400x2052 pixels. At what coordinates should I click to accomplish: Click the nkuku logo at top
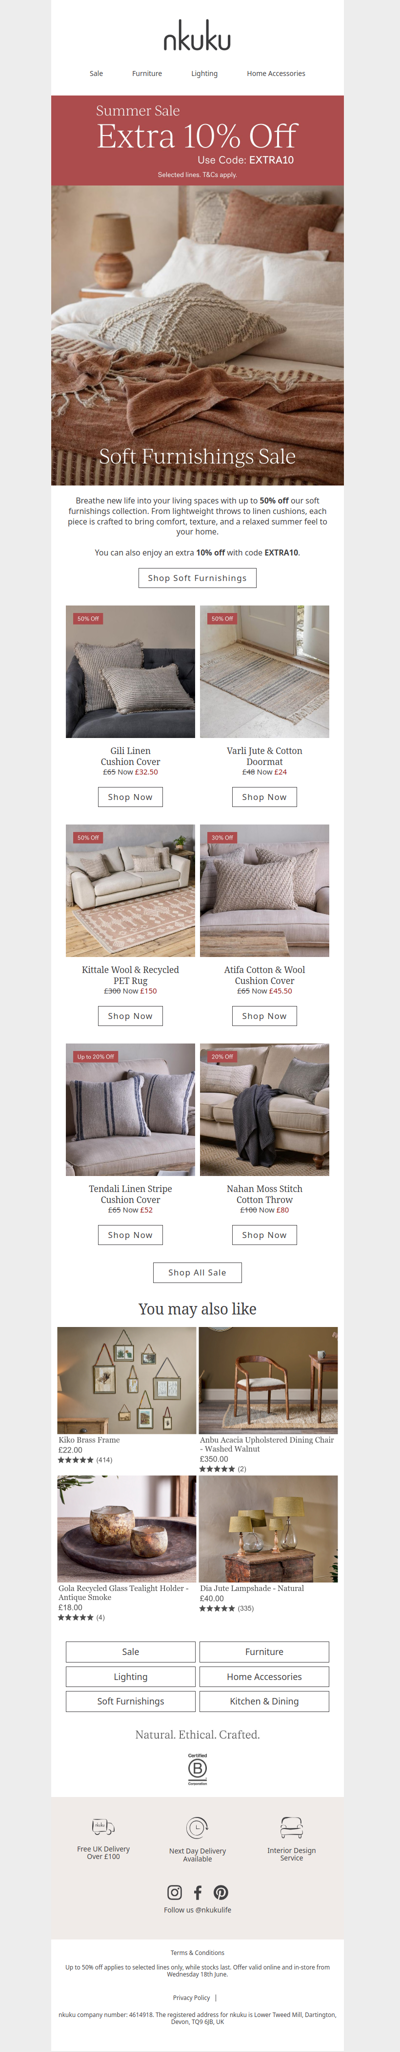(198, 39)
